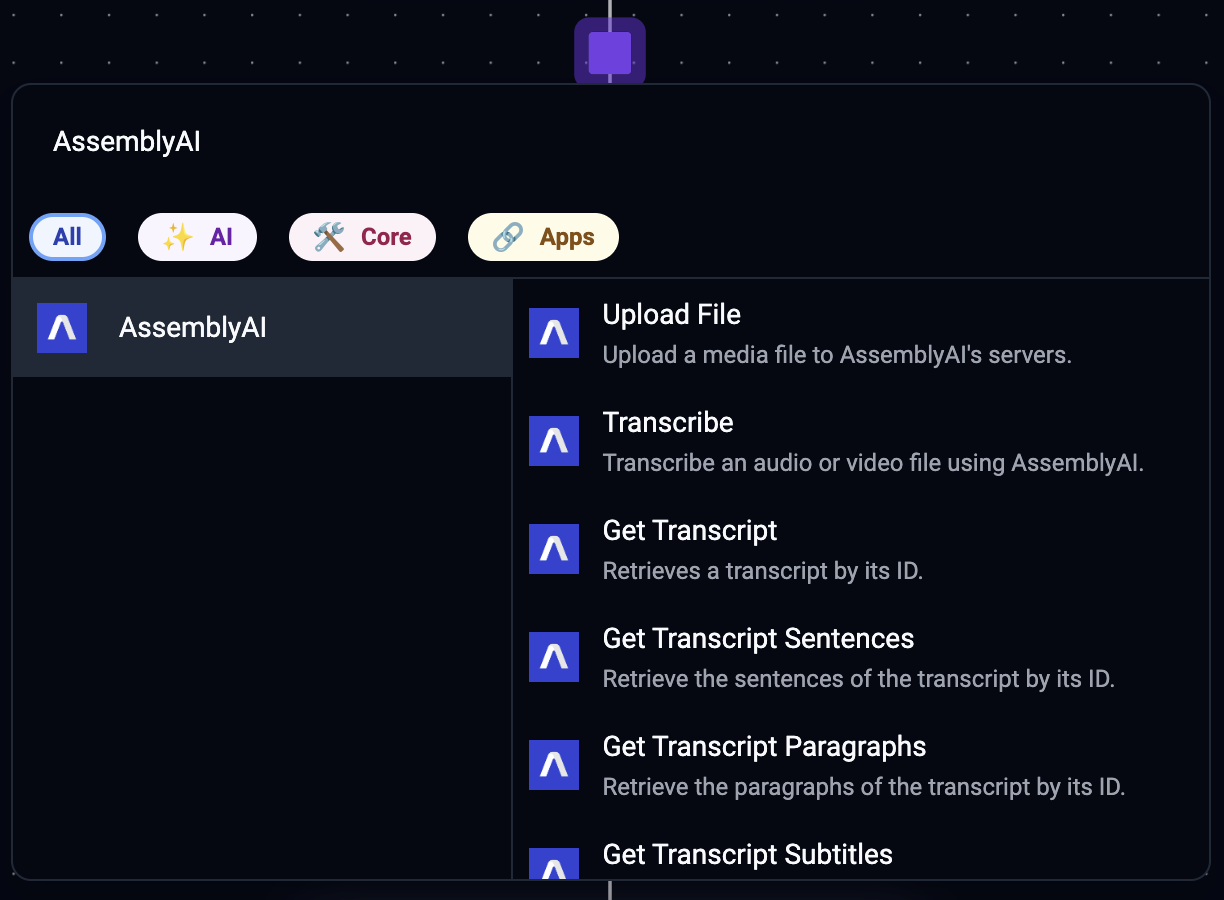Switch to the Core filter tab
This screenshot has height=900, width=1224.
pos(362,237)
